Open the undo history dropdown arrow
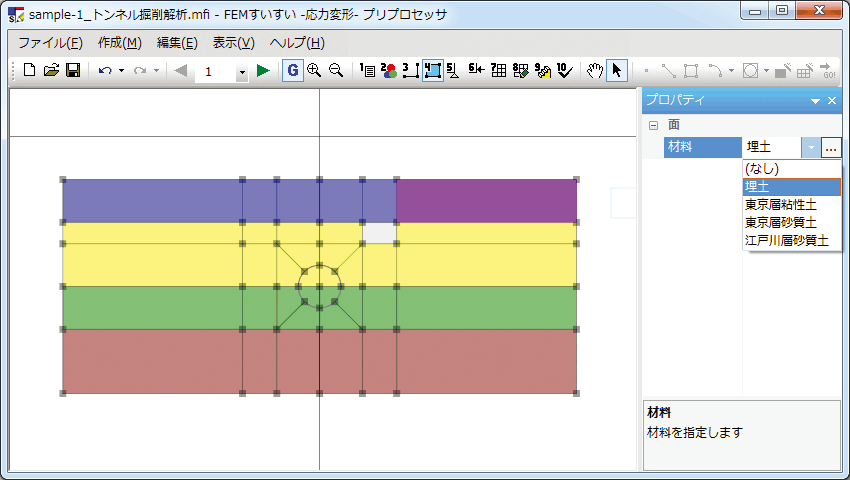Viewport: 850px width, 480px height. pyautogui.click(x=121, y=71)
